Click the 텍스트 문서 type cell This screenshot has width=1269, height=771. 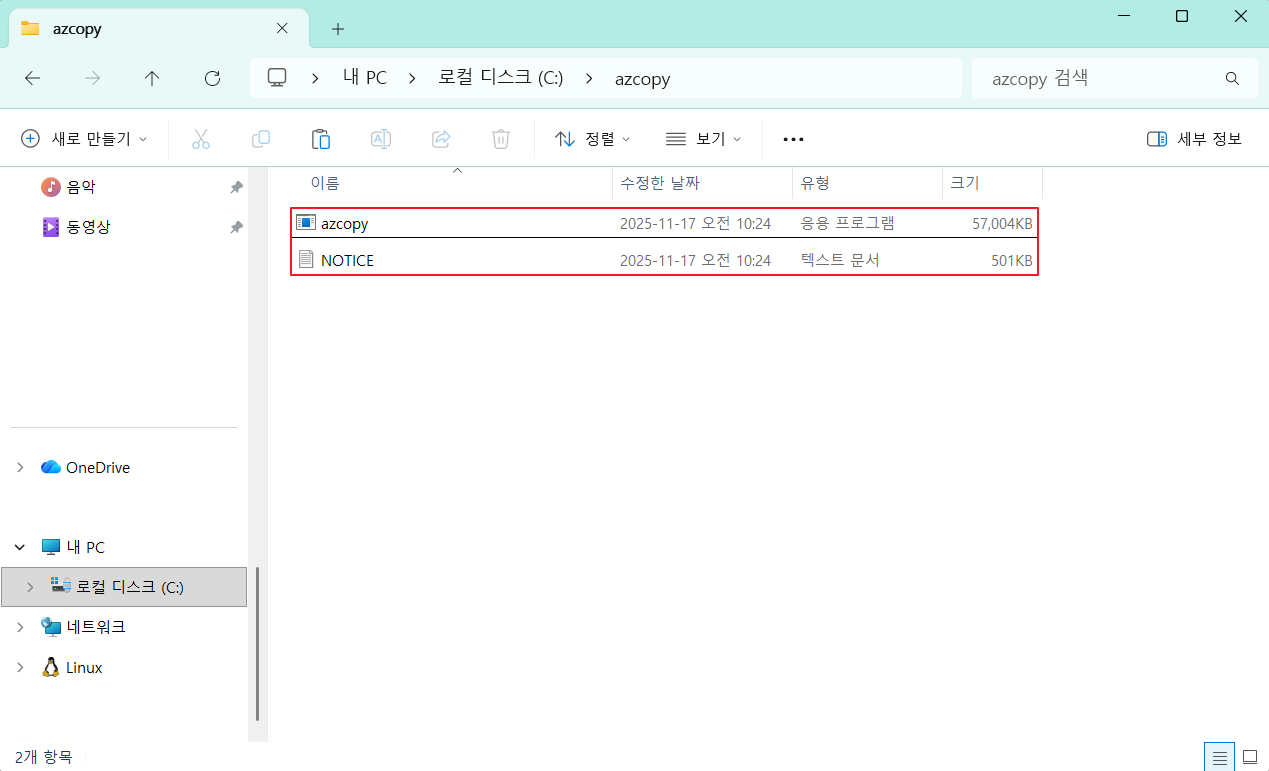(x=840, y=261)
